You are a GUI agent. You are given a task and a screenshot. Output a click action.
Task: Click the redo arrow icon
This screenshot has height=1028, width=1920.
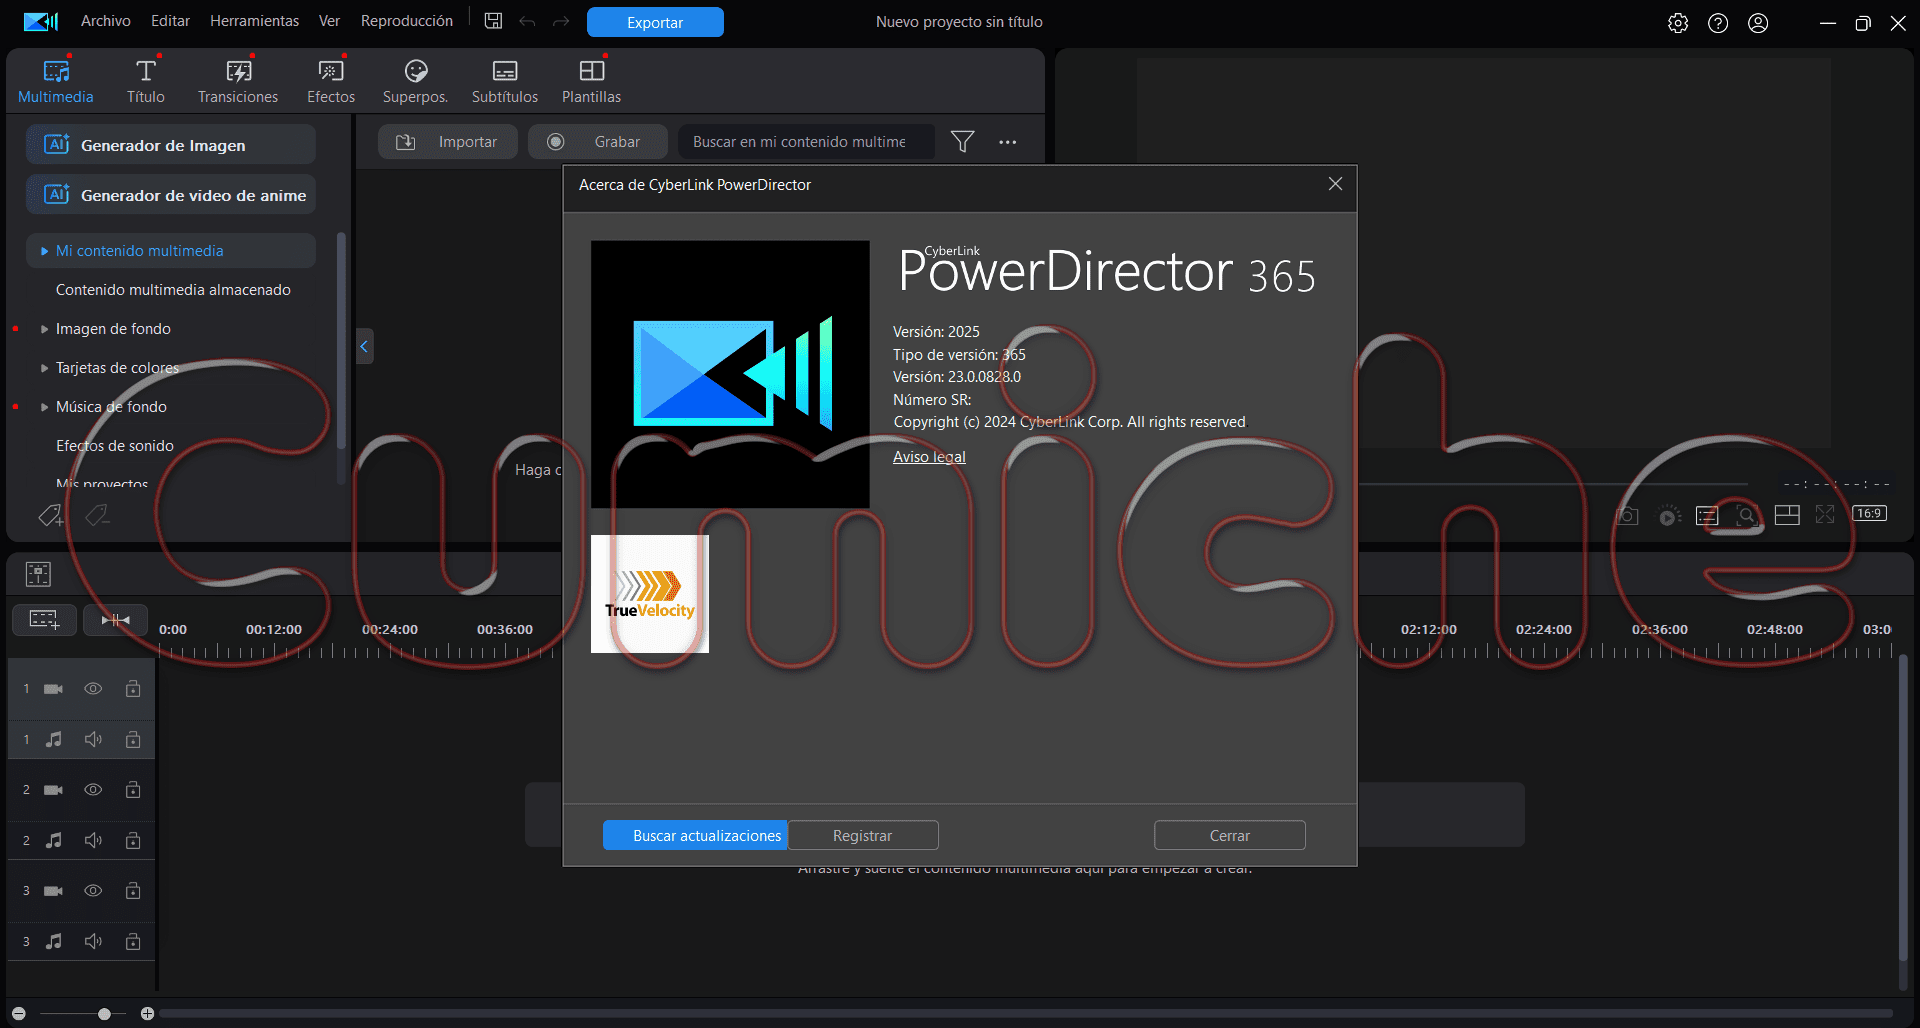coord(561,22)
